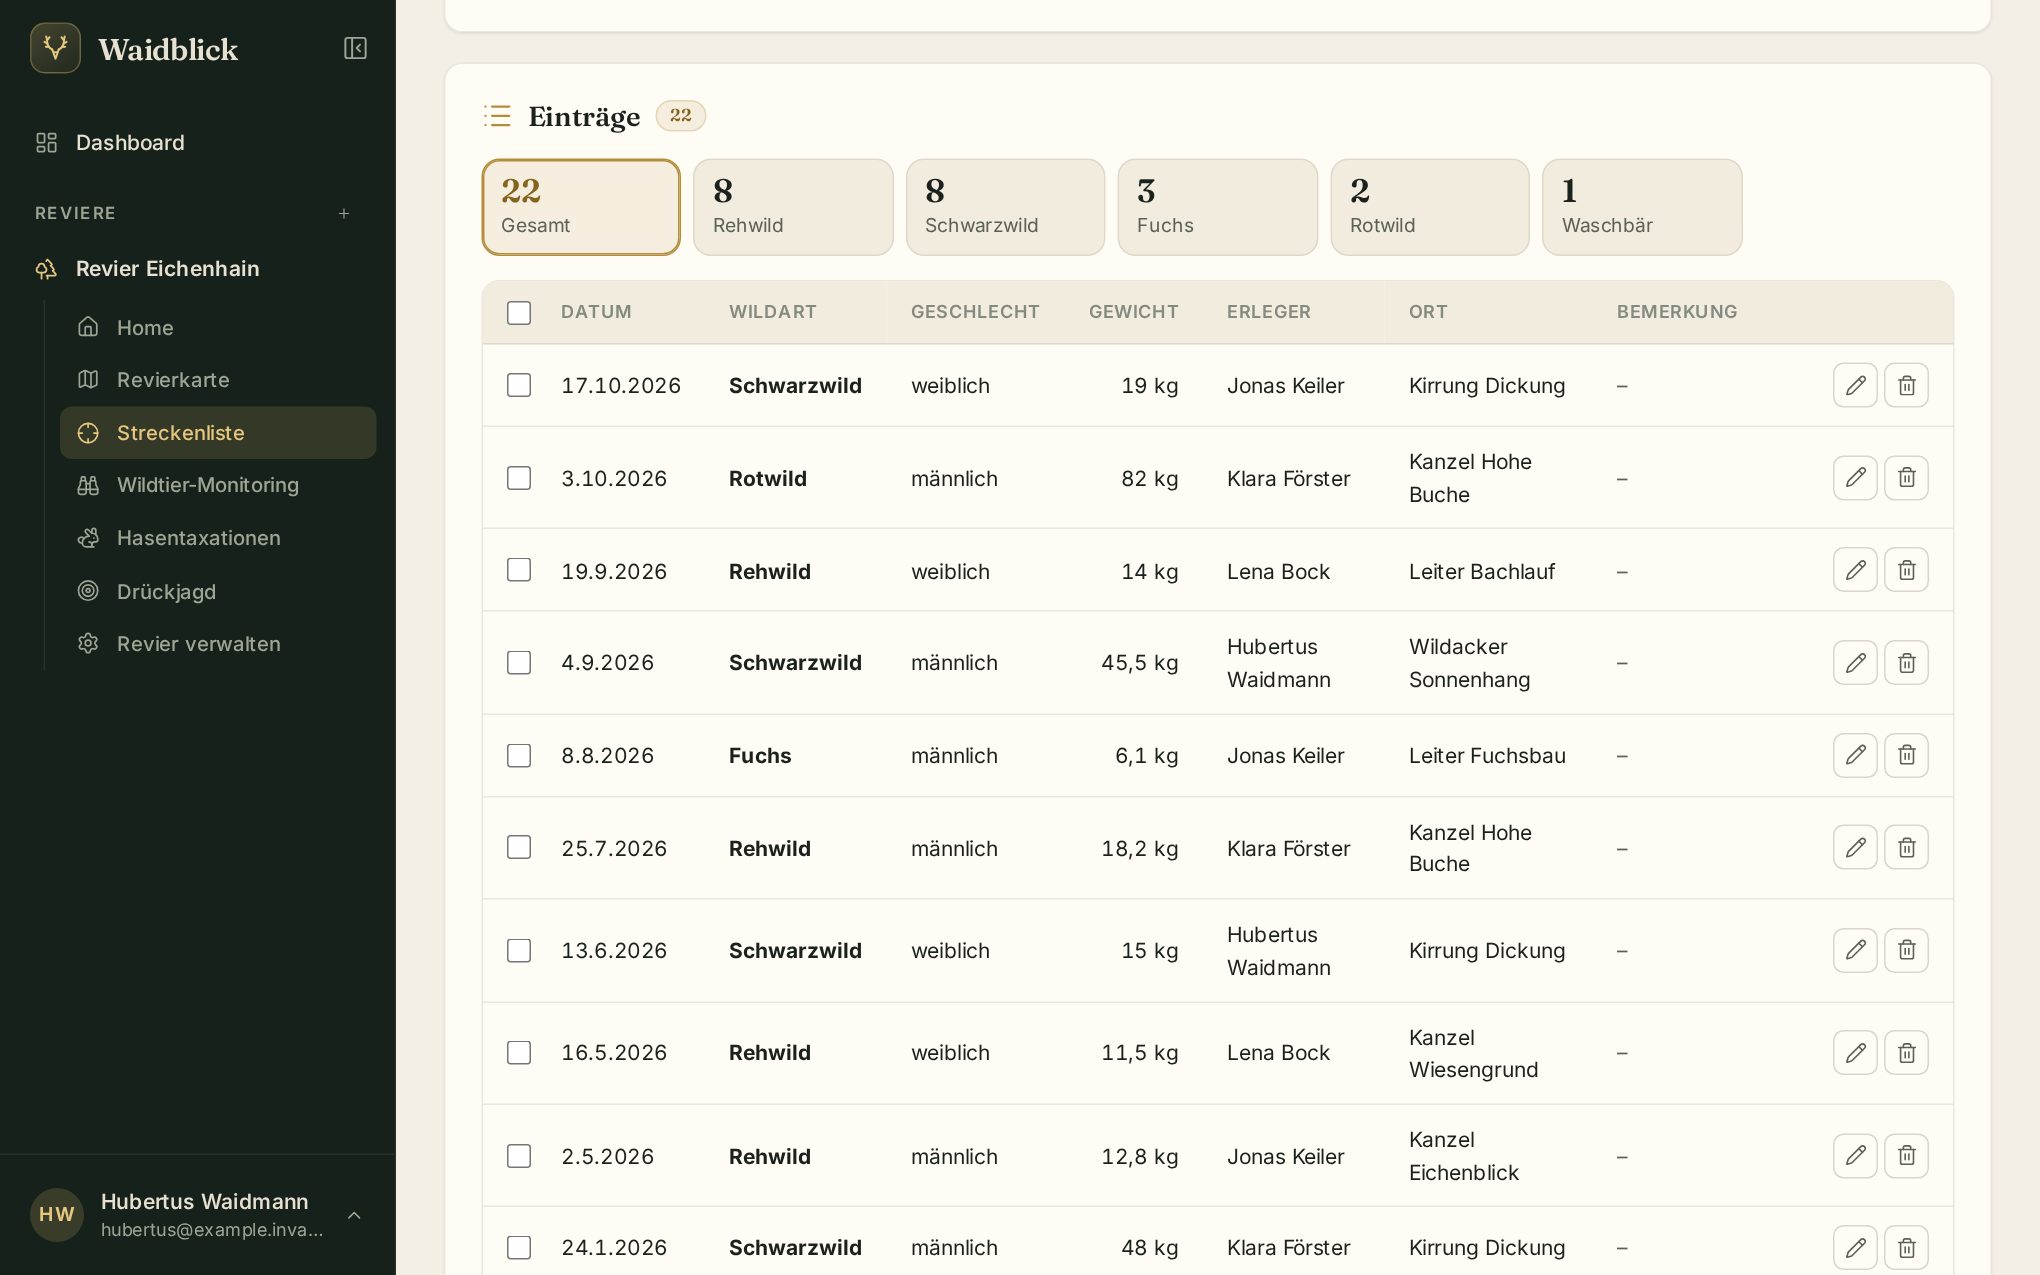
Task: Select the 19.9.2026 Rehwild row checkbox
Action: click(519, 570)
